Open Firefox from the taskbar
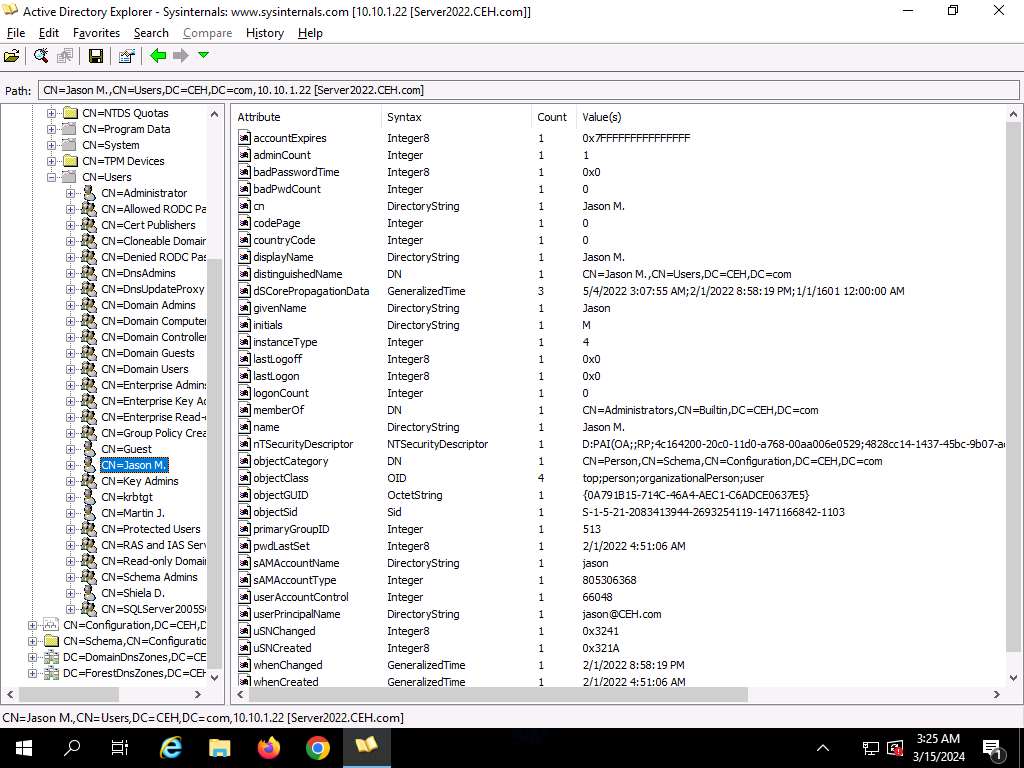The height and width of the screenshot is (768, 1024). [268, 748]
